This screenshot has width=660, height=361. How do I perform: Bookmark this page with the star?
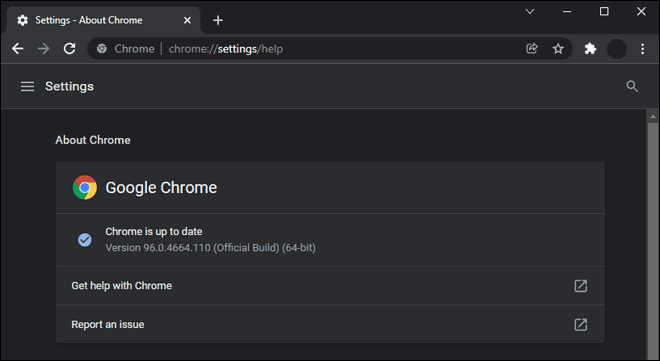click(x=558, y=49)
